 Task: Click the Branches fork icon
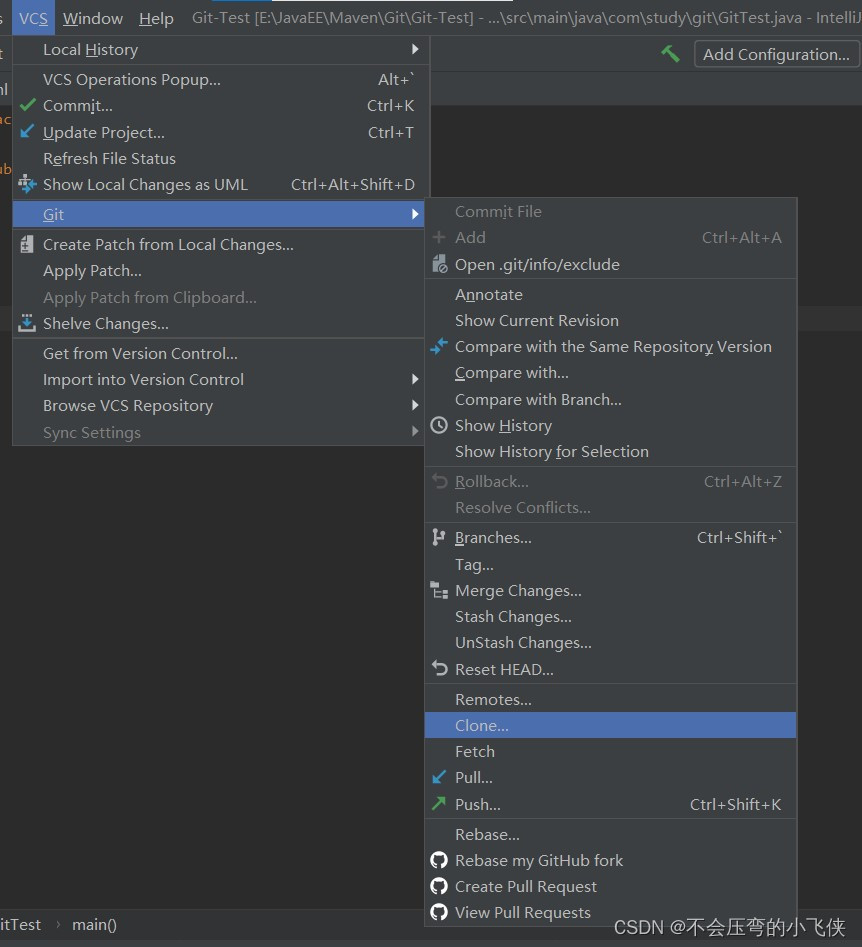[x=439, y=537]
